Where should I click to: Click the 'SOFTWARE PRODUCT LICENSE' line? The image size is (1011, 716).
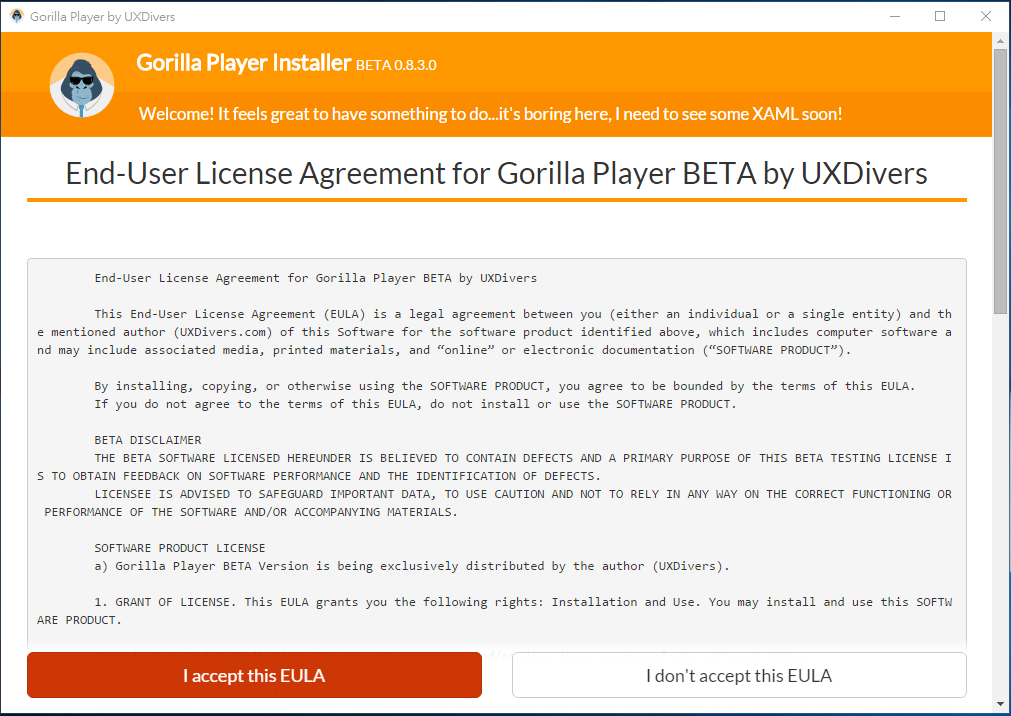[180, 548]
